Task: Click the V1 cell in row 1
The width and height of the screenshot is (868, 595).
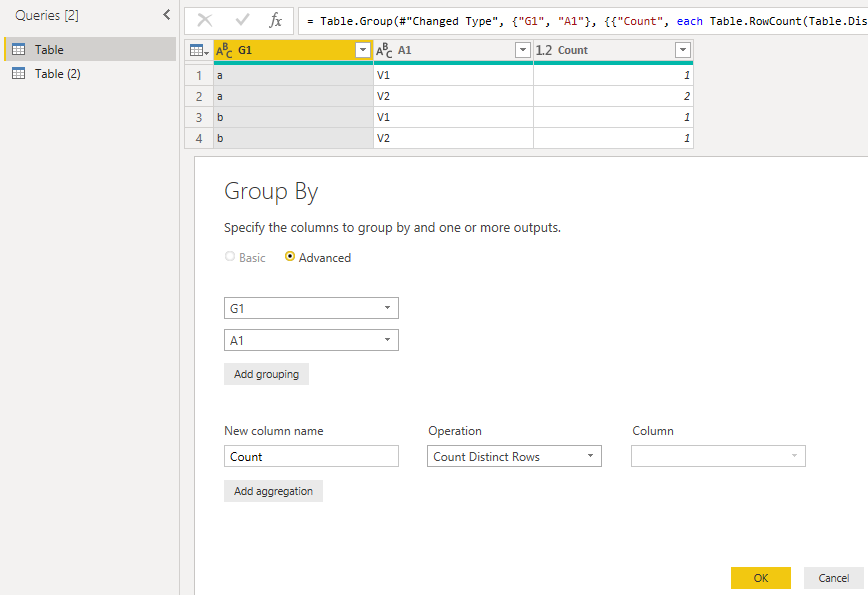Action: (x=453, y=75)
